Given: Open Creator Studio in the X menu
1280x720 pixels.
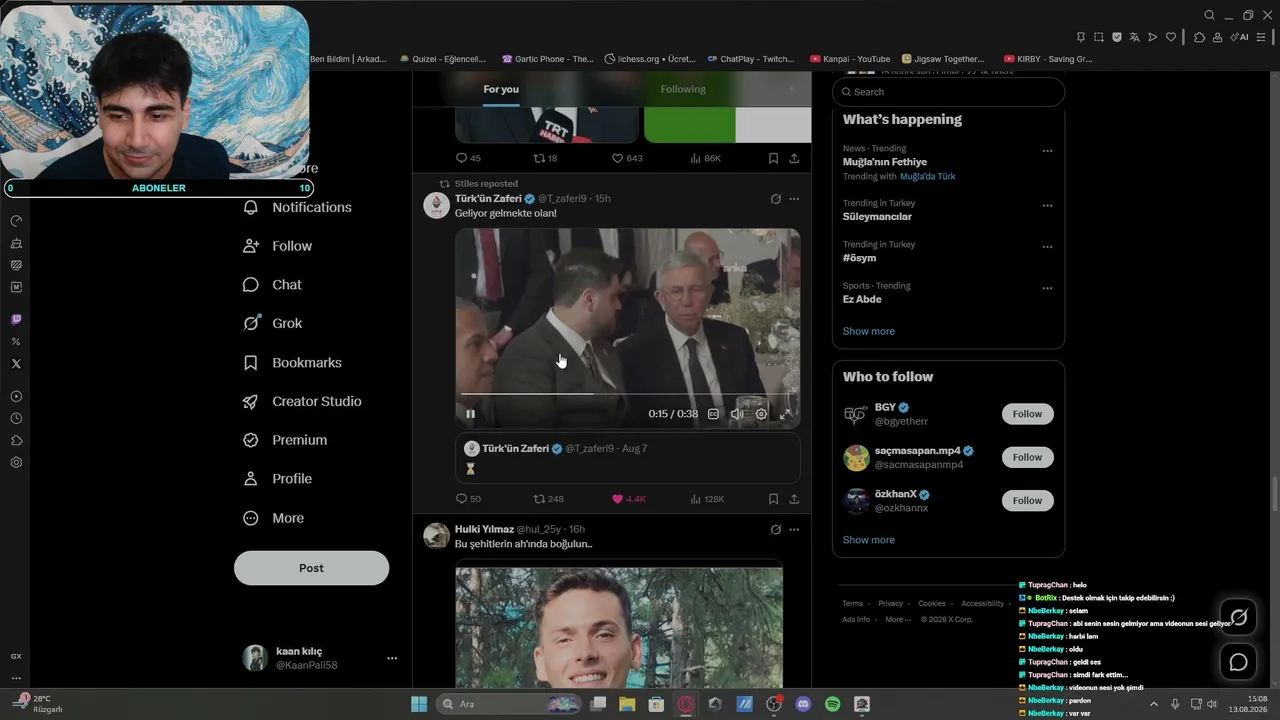Looking at the screenshot, I should pos(302,401).
